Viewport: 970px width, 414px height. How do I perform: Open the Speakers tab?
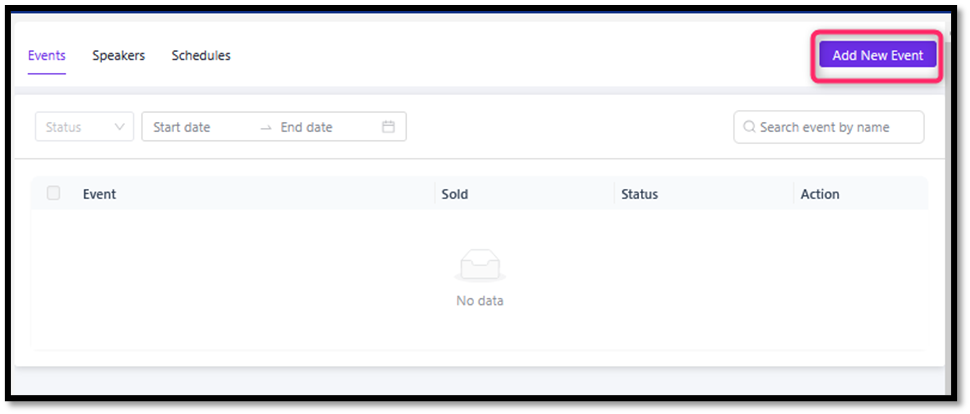point(118,55)
